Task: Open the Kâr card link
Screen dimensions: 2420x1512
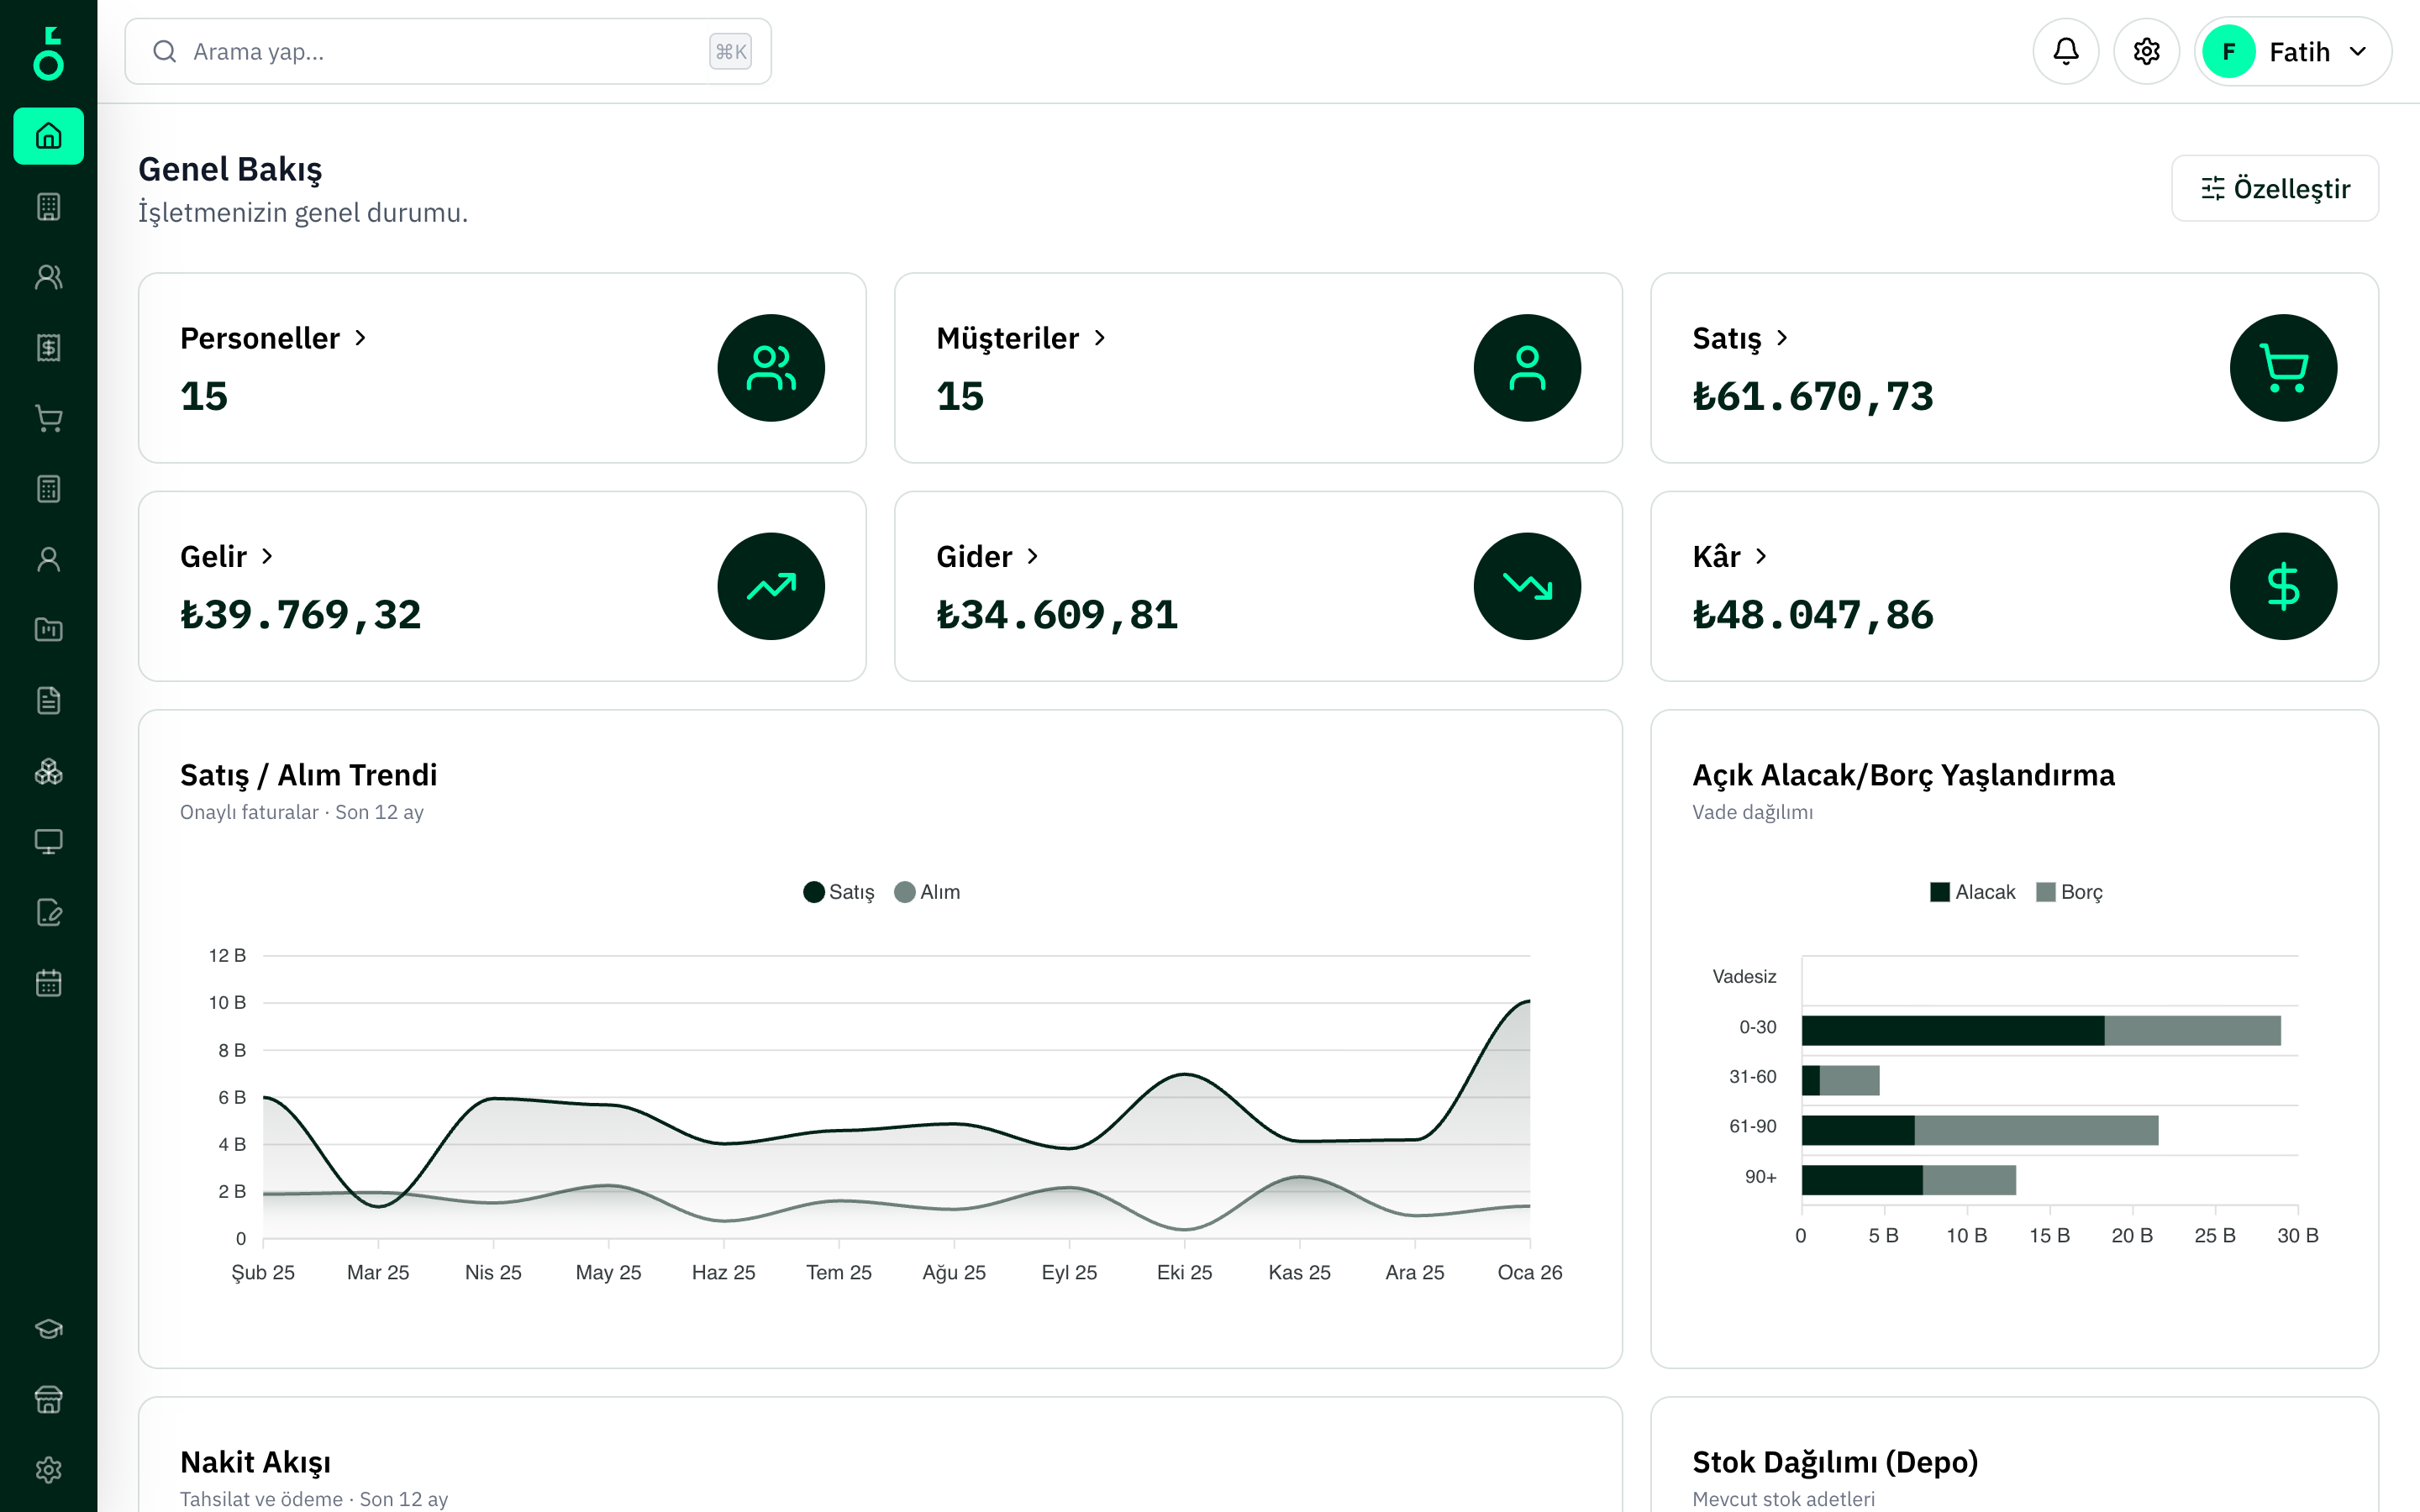Action: 1716,556
